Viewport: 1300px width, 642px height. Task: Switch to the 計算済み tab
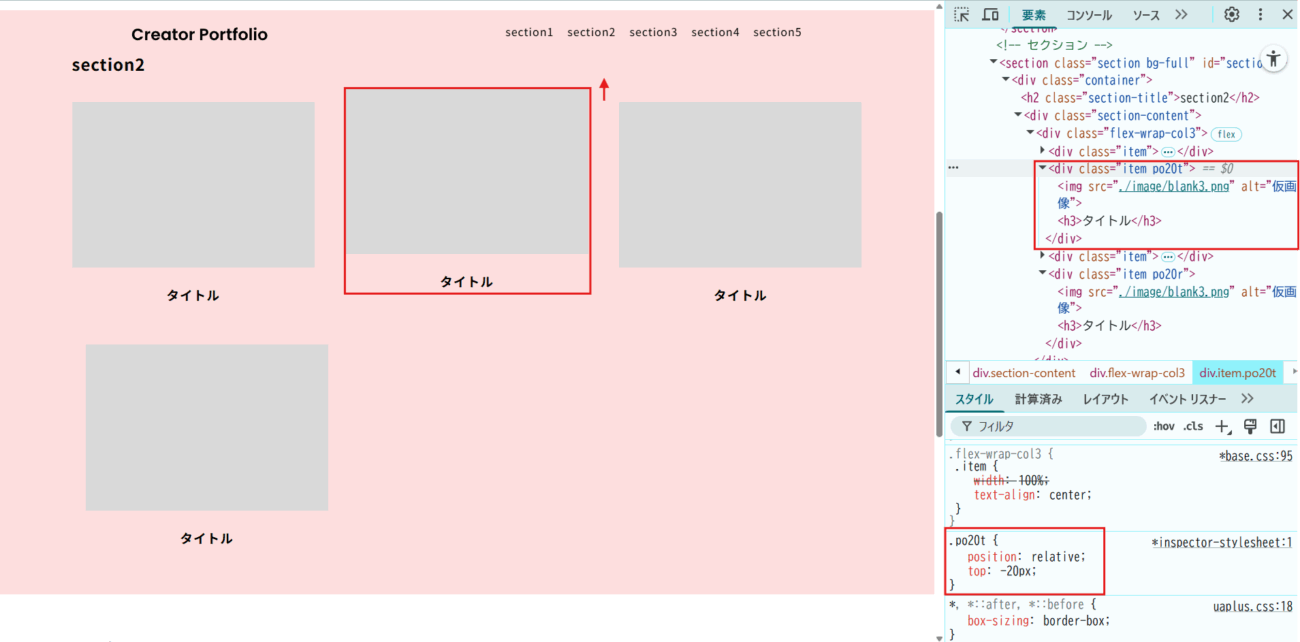click(1038, 399)
